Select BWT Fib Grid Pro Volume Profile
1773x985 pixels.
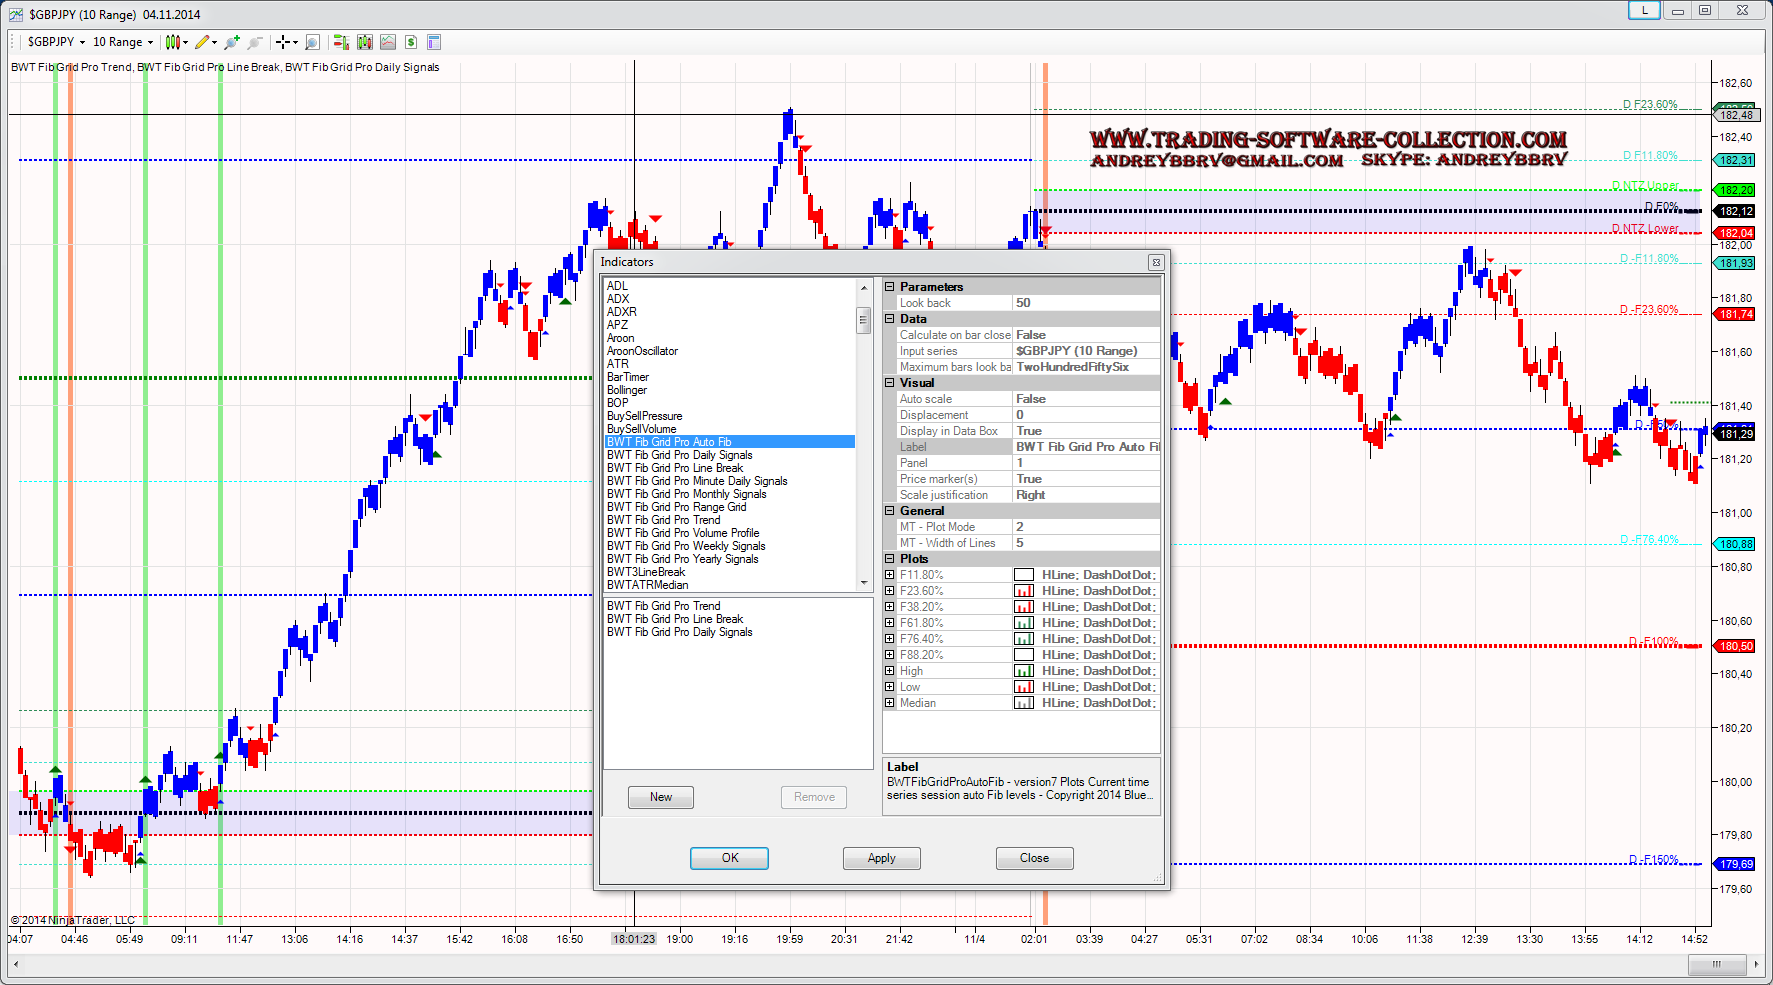point(683,533)
